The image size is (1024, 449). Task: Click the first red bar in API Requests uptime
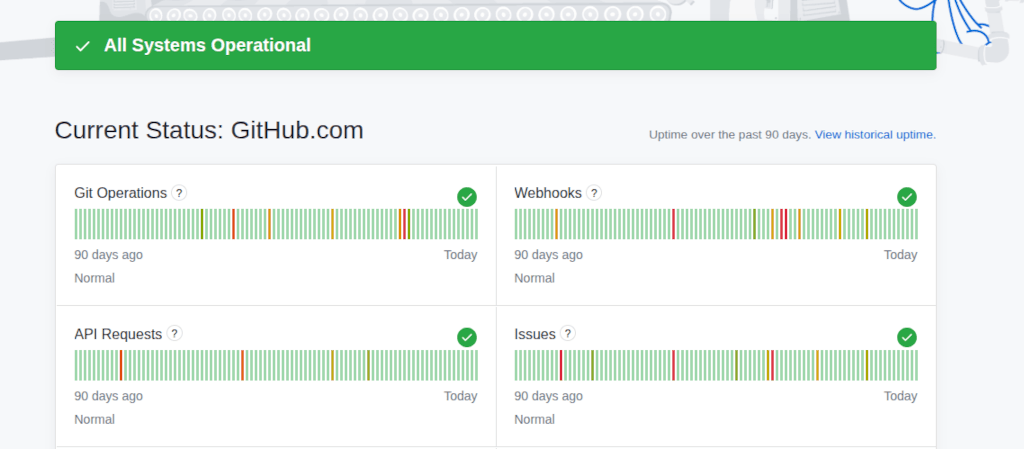[120, 365]
